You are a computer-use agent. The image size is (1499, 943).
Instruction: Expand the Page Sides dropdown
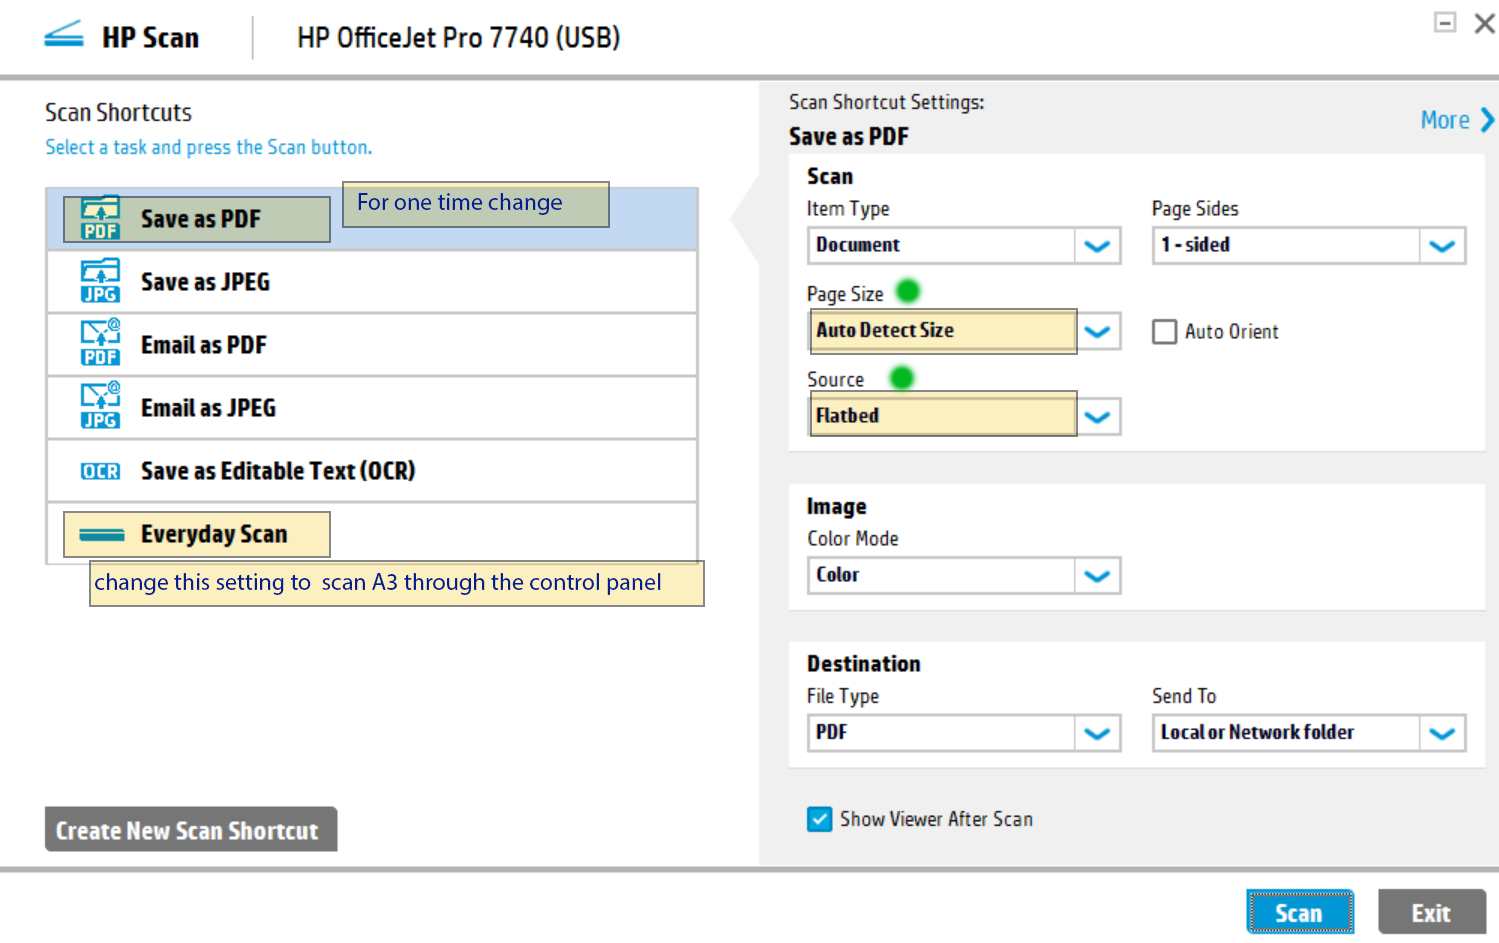click(x=1441, y=246)
